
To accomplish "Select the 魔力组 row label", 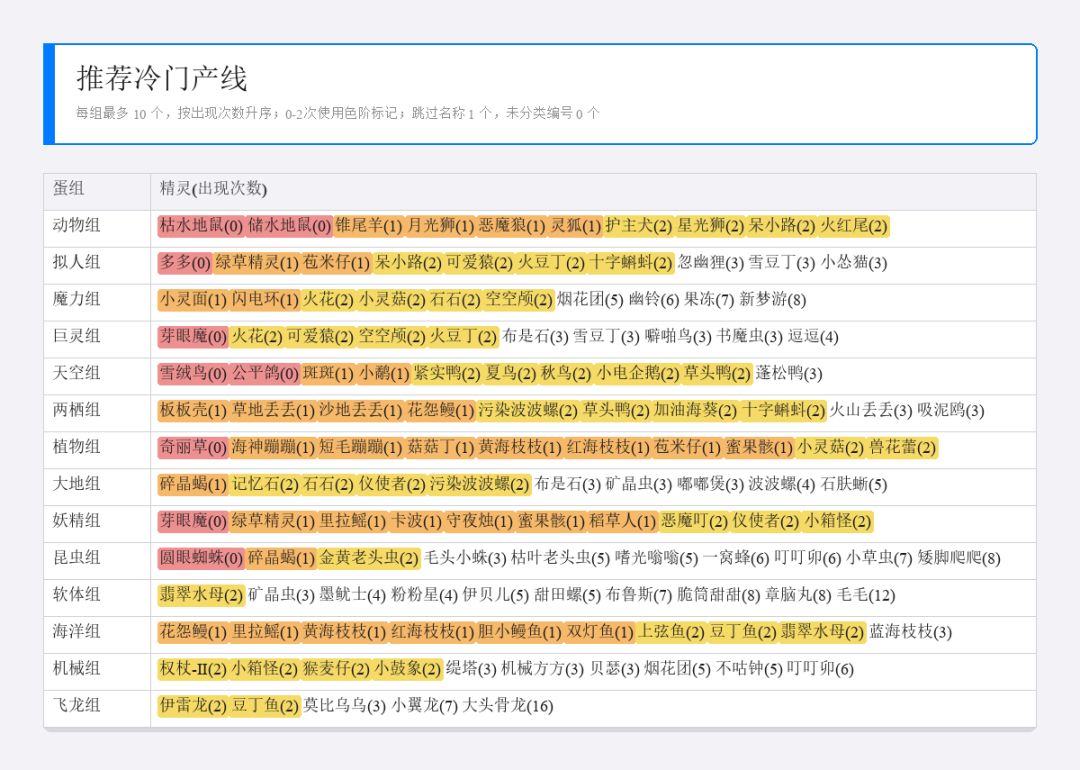I will tap(76, 300).
